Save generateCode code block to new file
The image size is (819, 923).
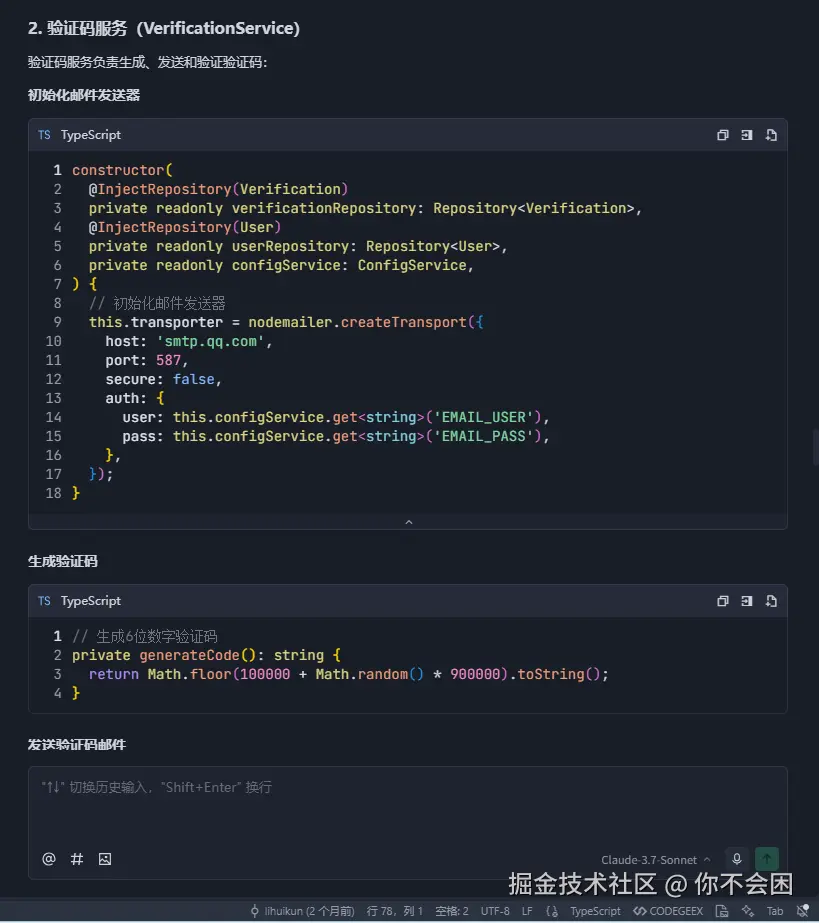[x=771, y=601]
